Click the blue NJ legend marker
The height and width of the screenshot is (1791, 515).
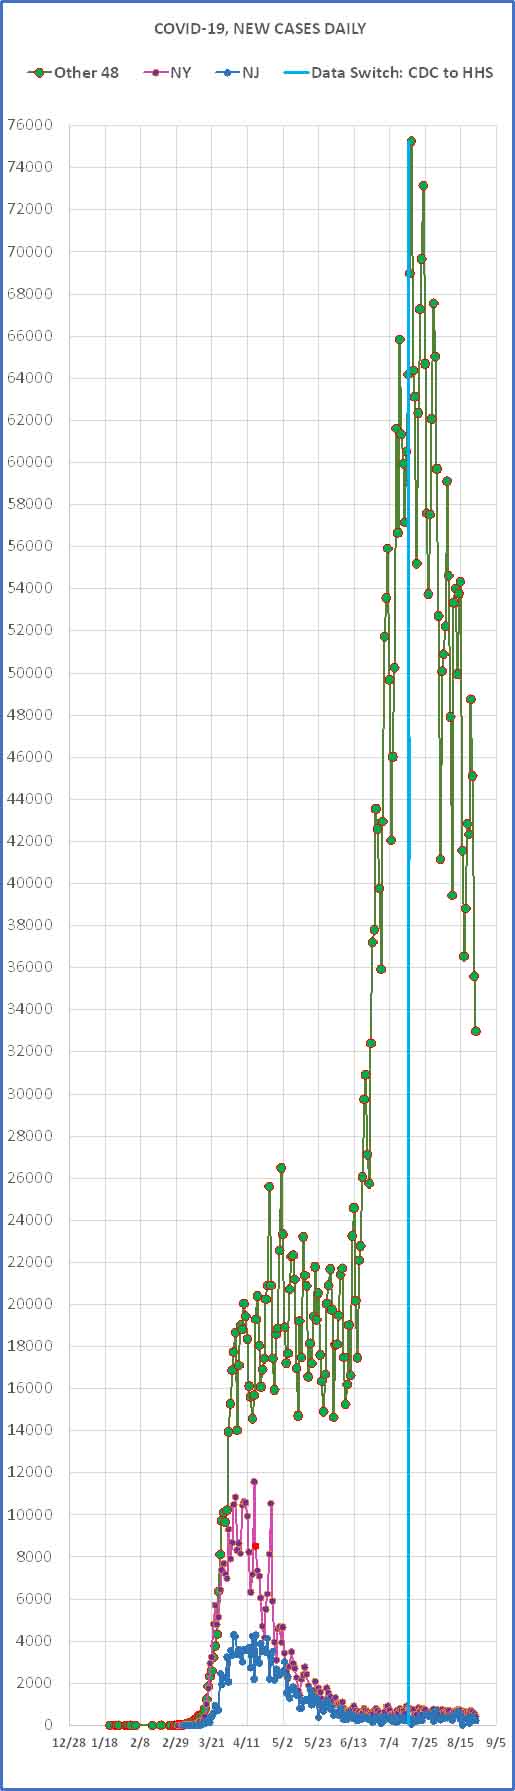229,73
